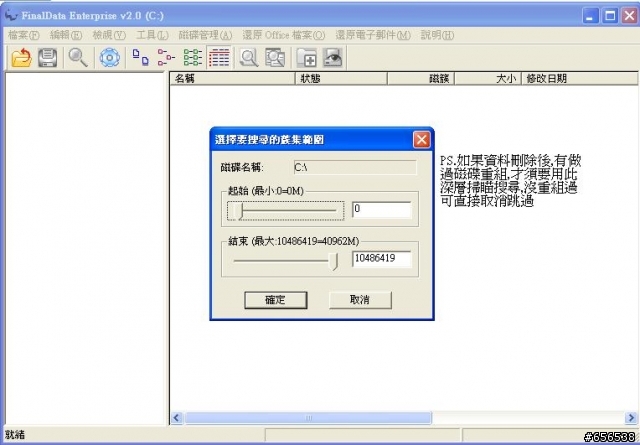This screenshot has height=445, width=640.
Task: Open the 檢視(V) menu
Action: point(109,36)
